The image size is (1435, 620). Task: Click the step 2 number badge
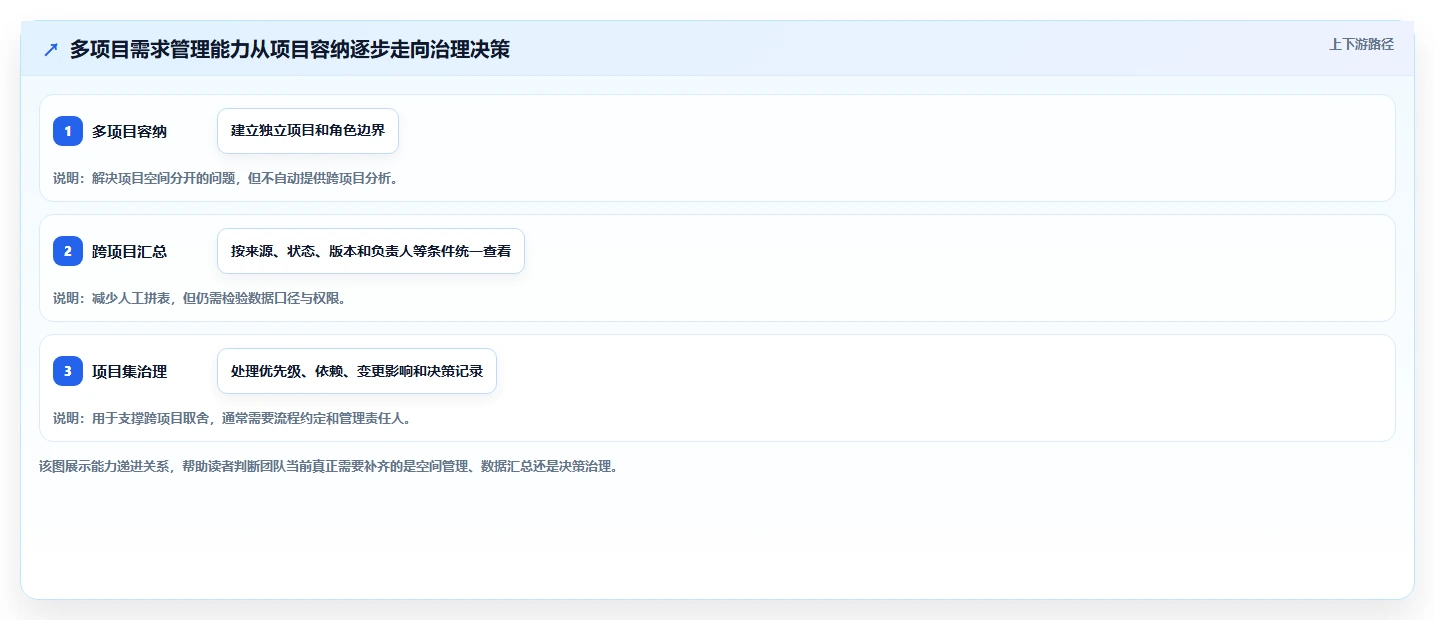pos(68,251)
